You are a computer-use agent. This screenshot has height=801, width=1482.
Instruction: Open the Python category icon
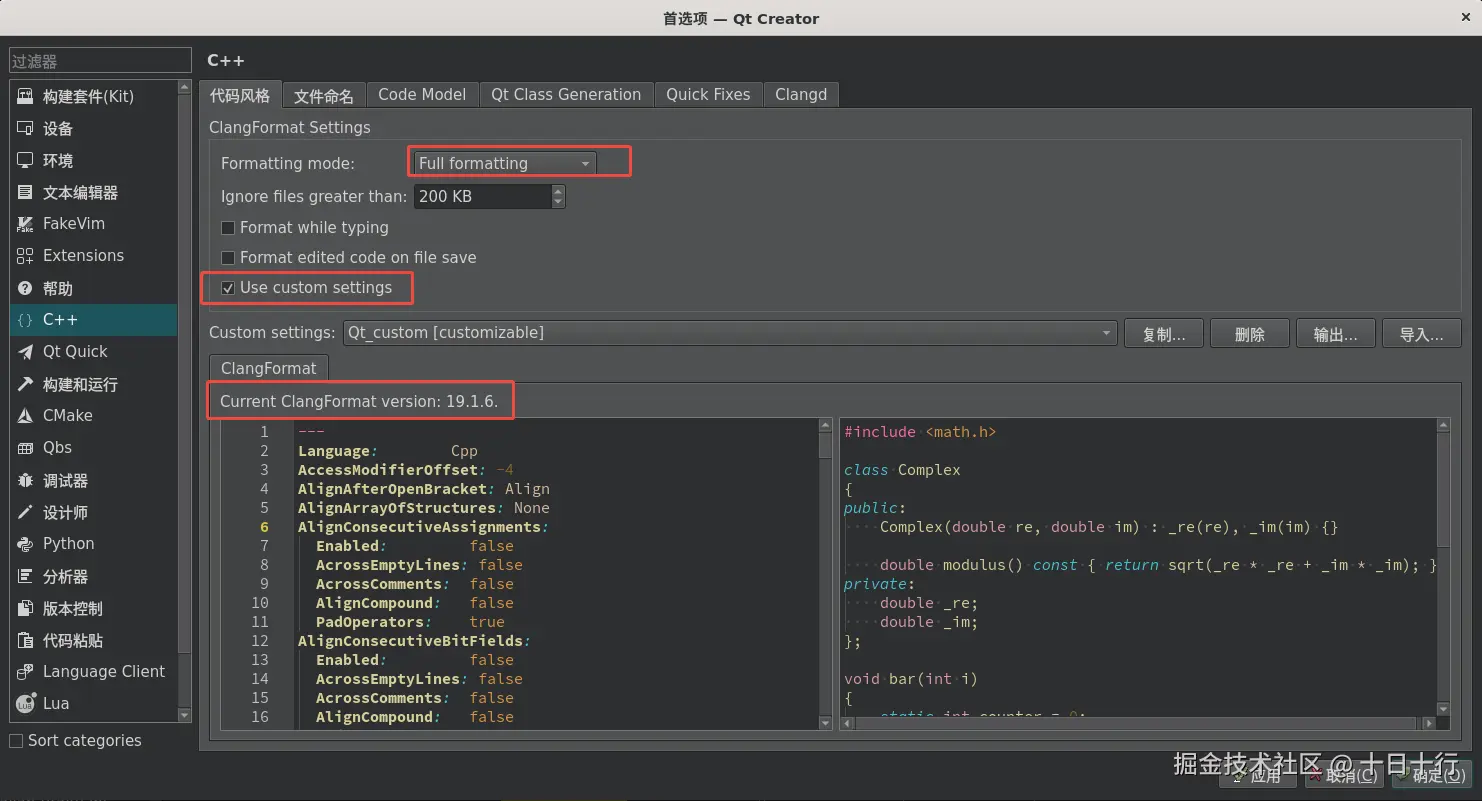(25, 544)
